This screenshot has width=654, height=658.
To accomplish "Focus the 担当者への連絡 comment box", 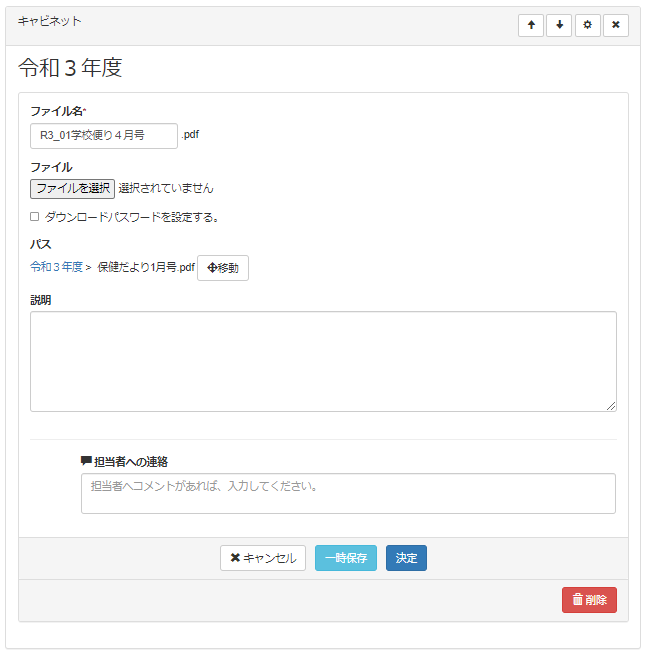I will pyautogui.click(x=348, y=493).
